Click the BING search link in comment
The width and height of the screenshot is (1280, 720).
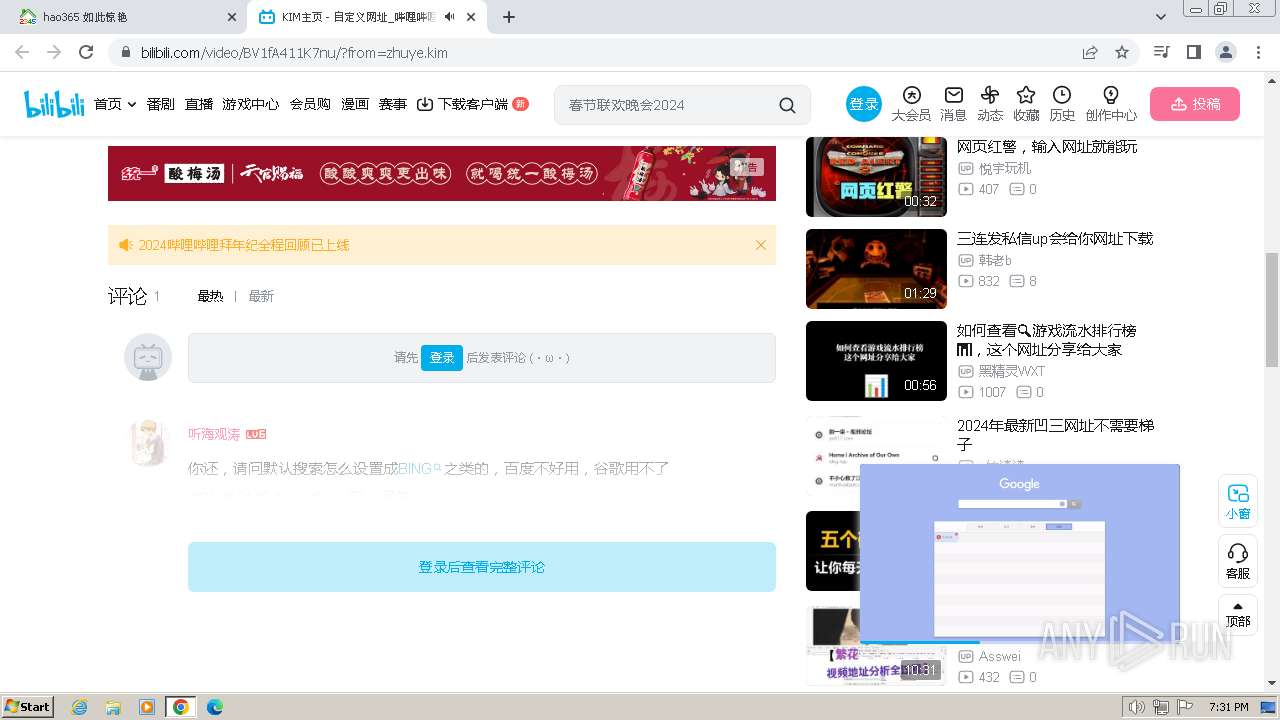419,468
